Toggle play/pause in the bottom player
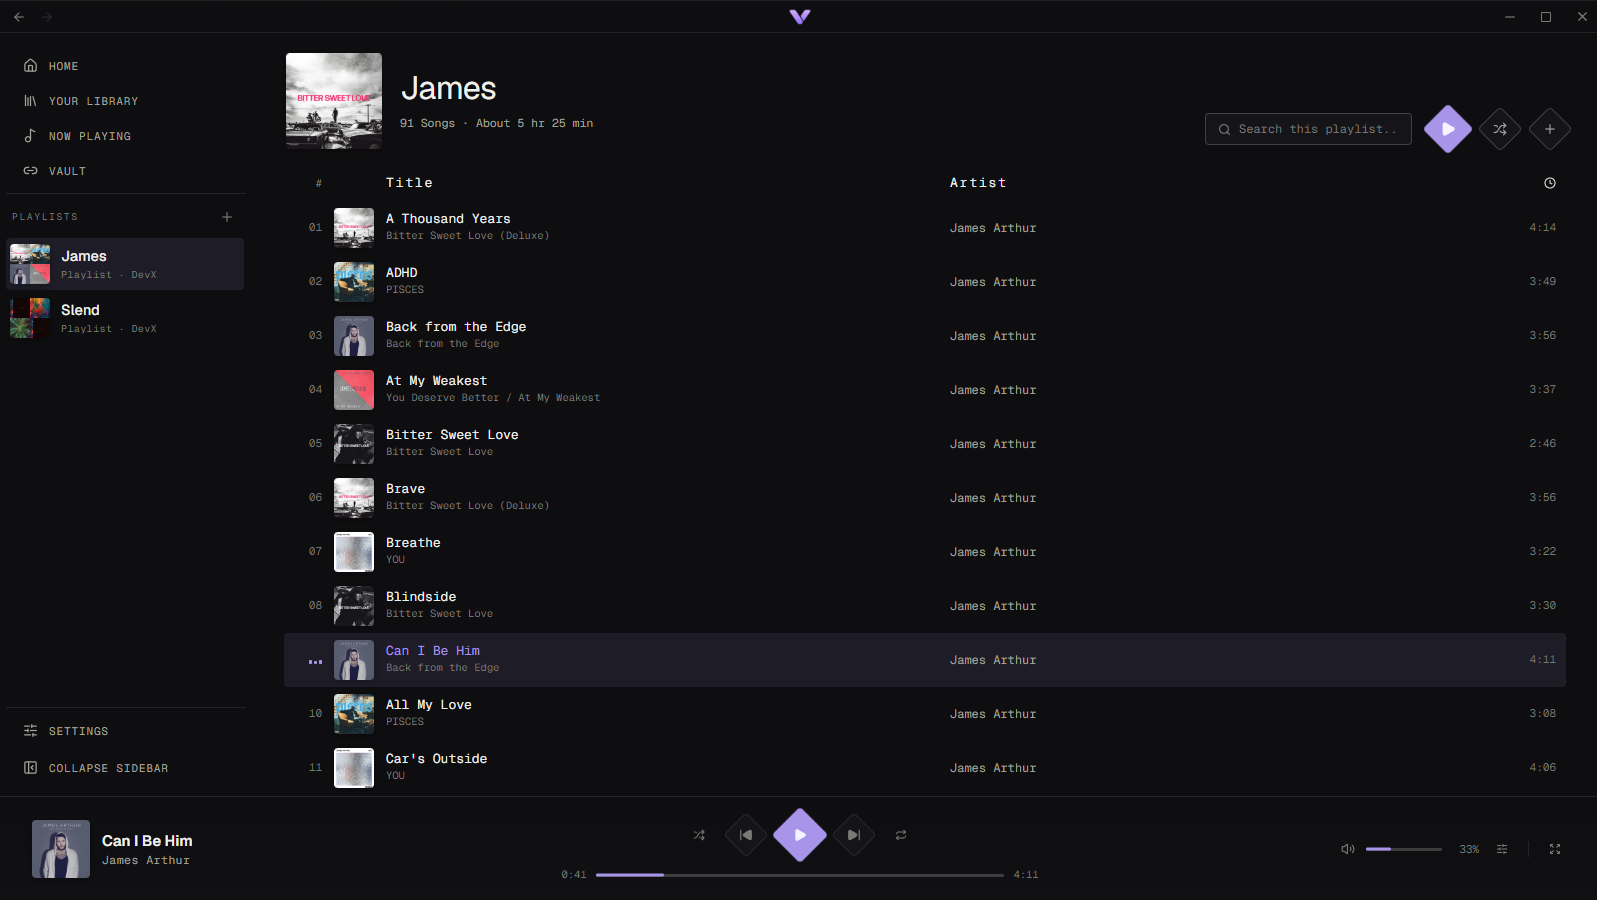 (x=800, y=835)
